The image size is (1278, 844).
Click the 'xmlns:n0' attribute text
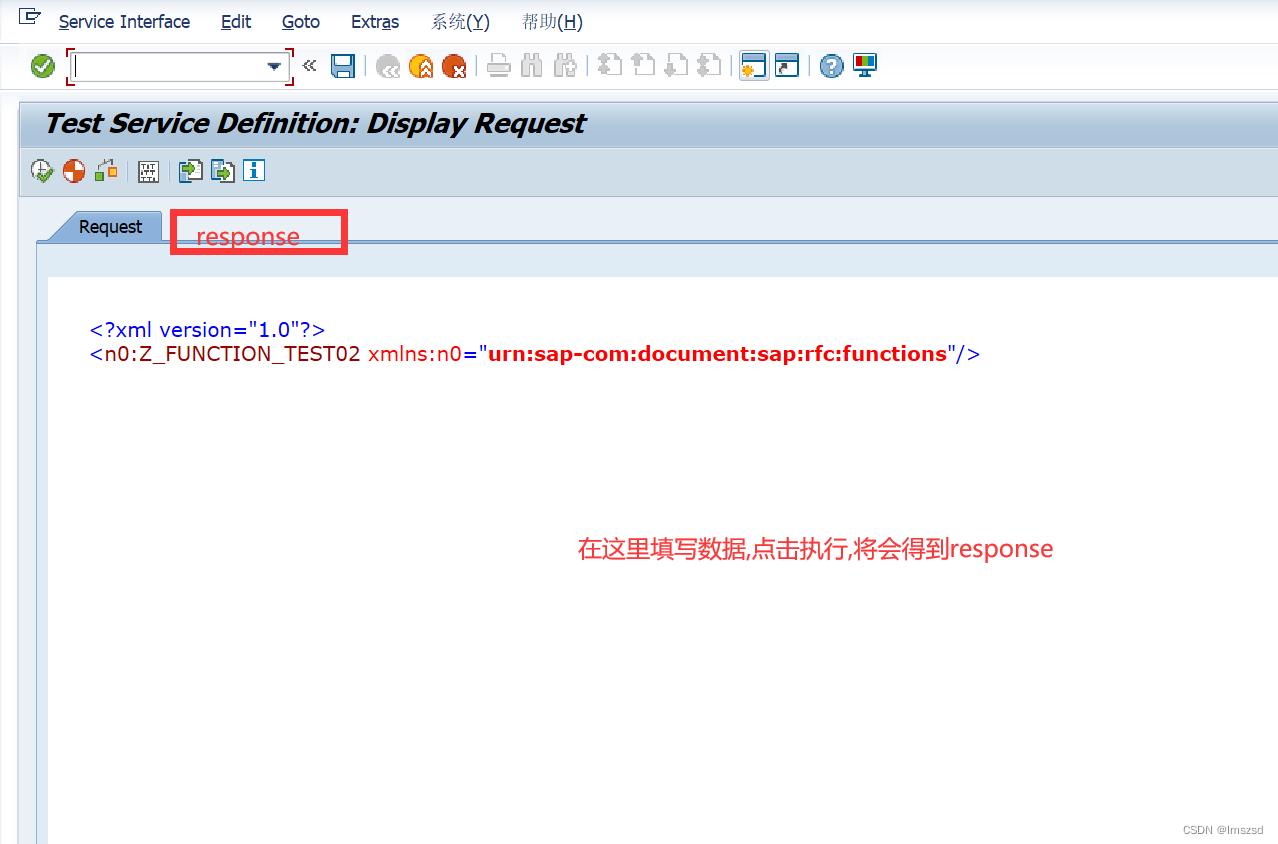pos(415,354)
